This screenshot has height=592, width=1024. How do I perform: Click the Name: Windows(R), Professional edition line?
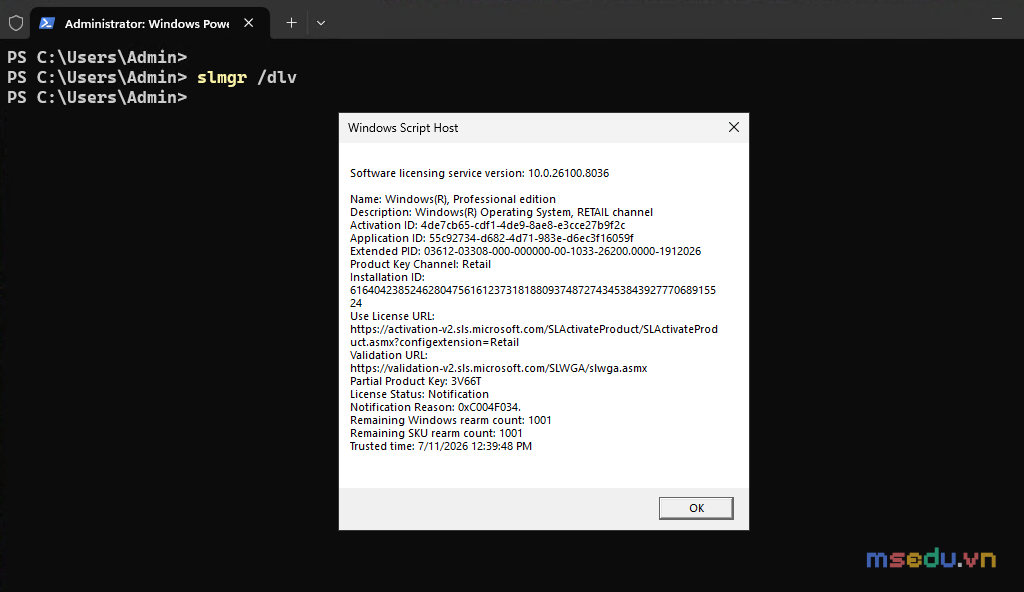[x=453, y=199]
